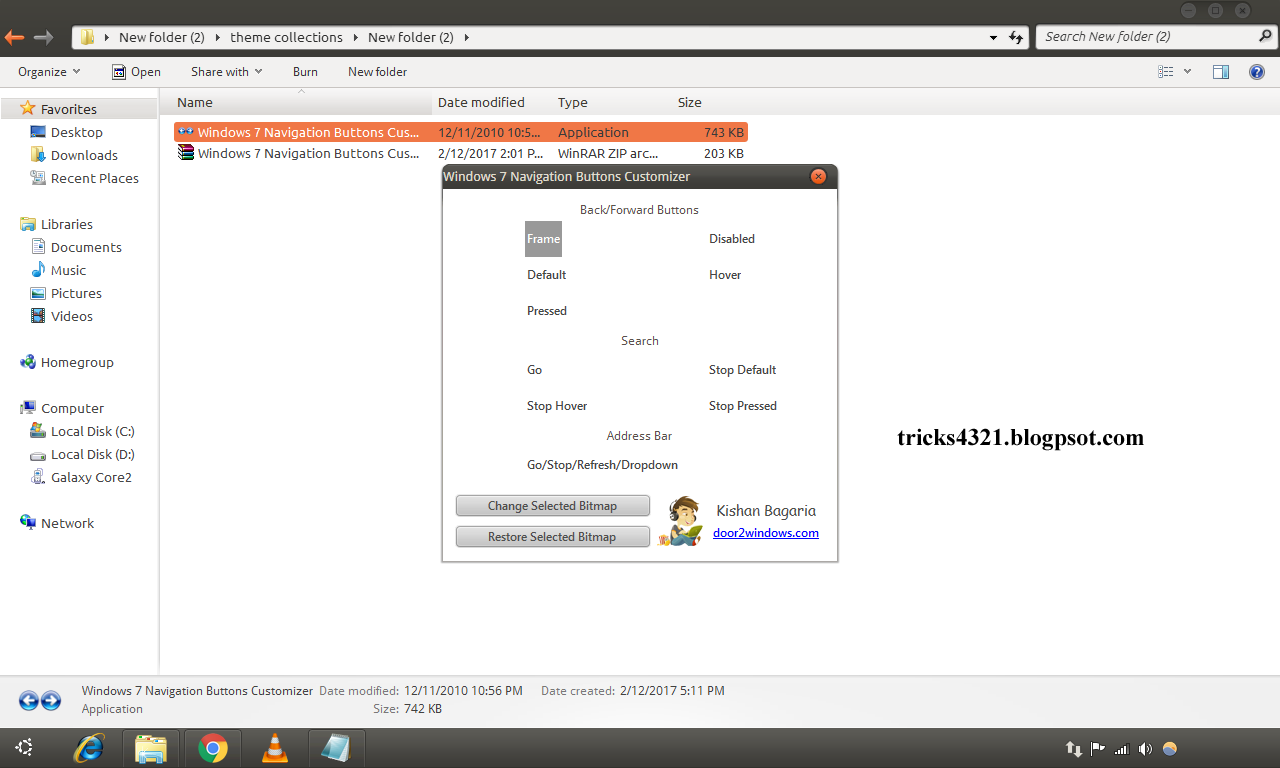Sort files by Date modified column
The height and width of the screenshot is (768, 1280).
(481, 102)
